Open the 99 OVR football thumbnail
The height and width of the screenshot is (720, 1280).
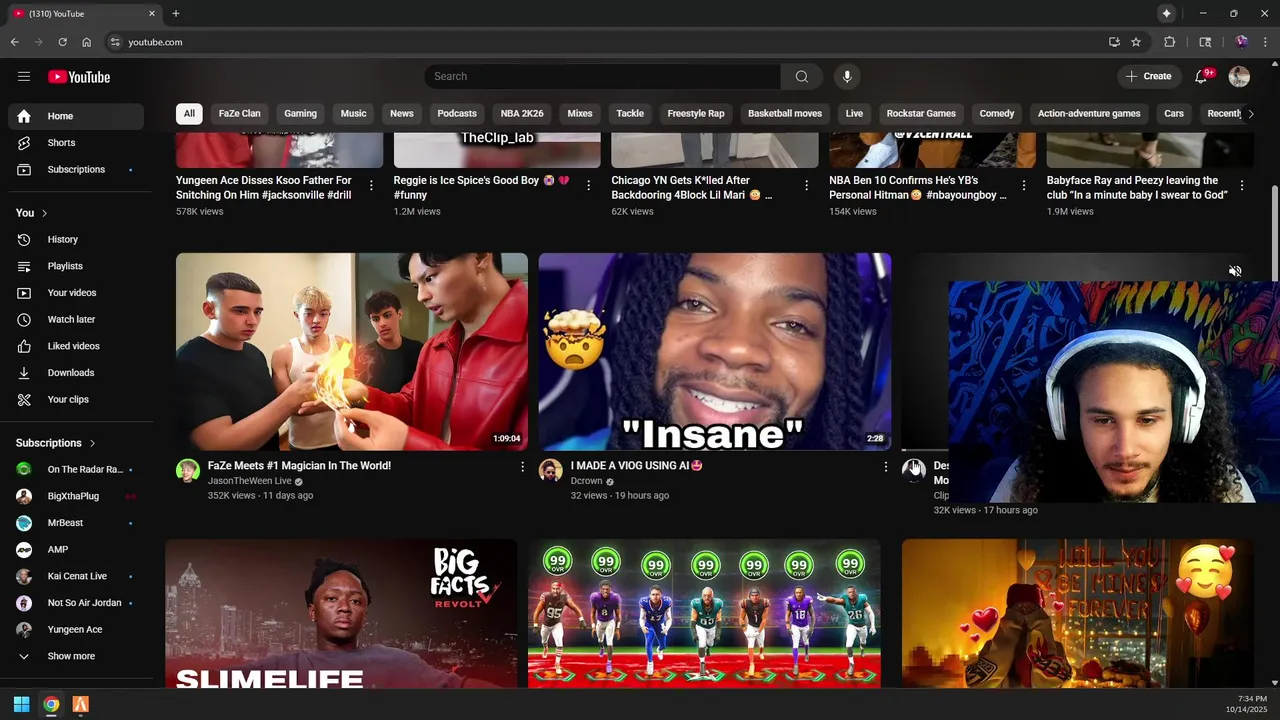704,614
